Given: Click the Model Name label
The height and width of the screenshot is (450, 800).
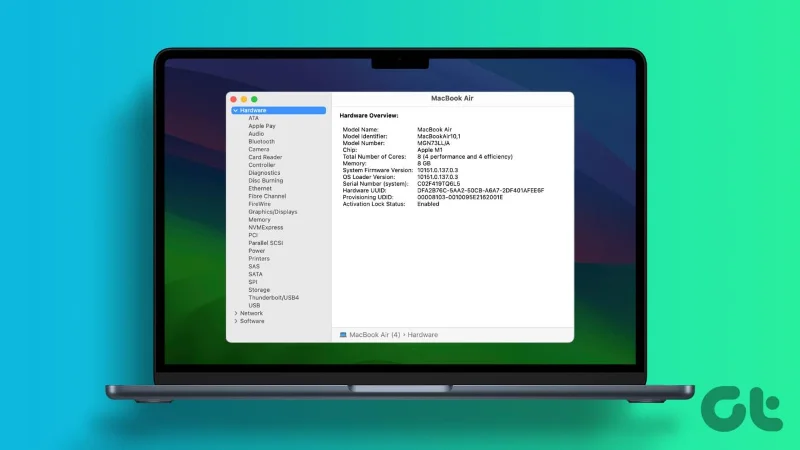Looking at the screenshot, I should tap(360, 130).
